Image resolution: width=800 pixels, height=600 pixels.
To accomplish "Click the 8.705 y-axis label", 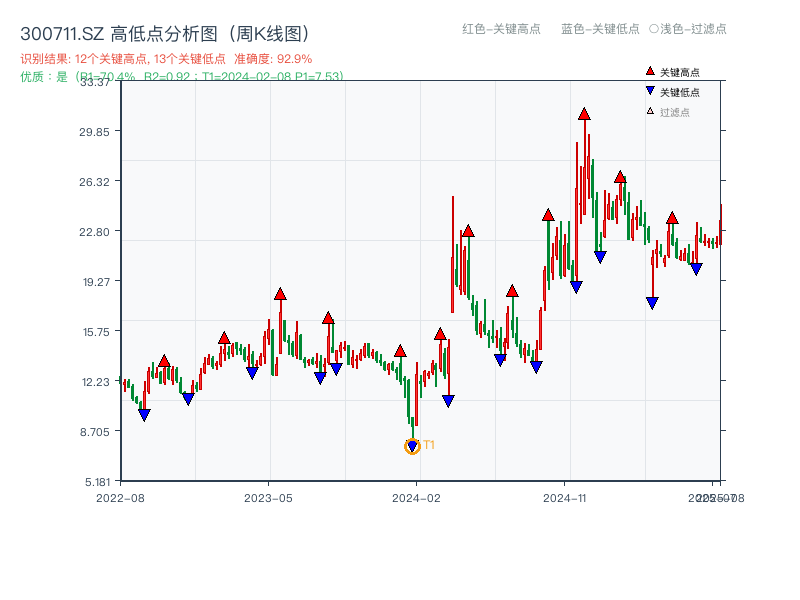I will click(95, 432).
